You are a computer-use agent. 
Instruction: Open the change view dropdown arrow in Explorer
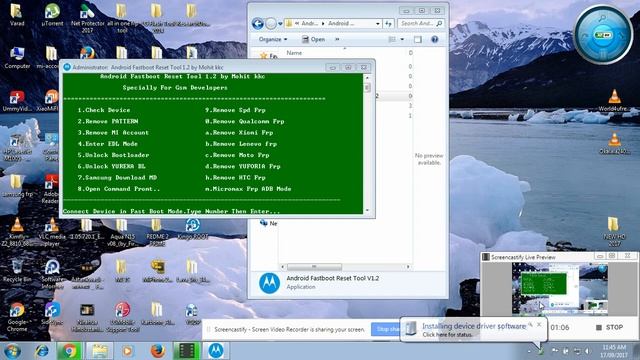[402, 39]
